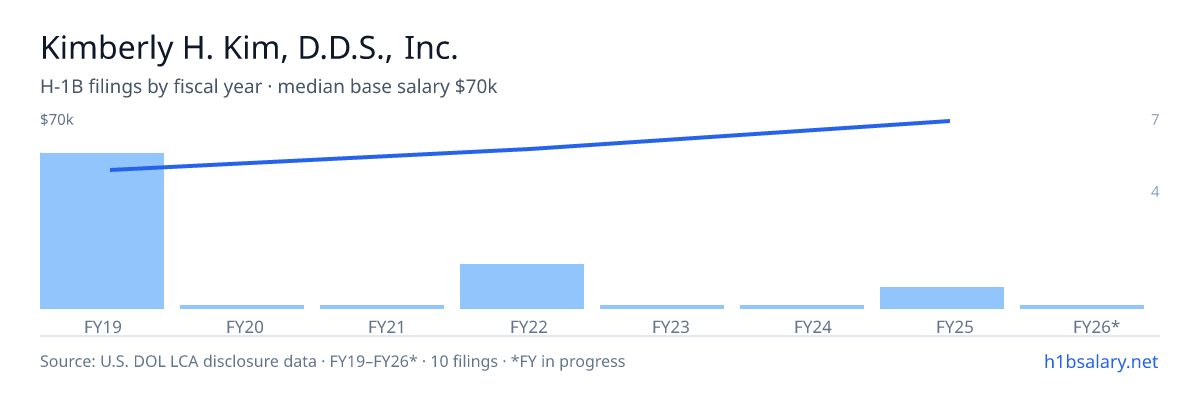
Task: Click the DOL LCA source footnote
Action: pyautogui.click(x=332, y=361)
